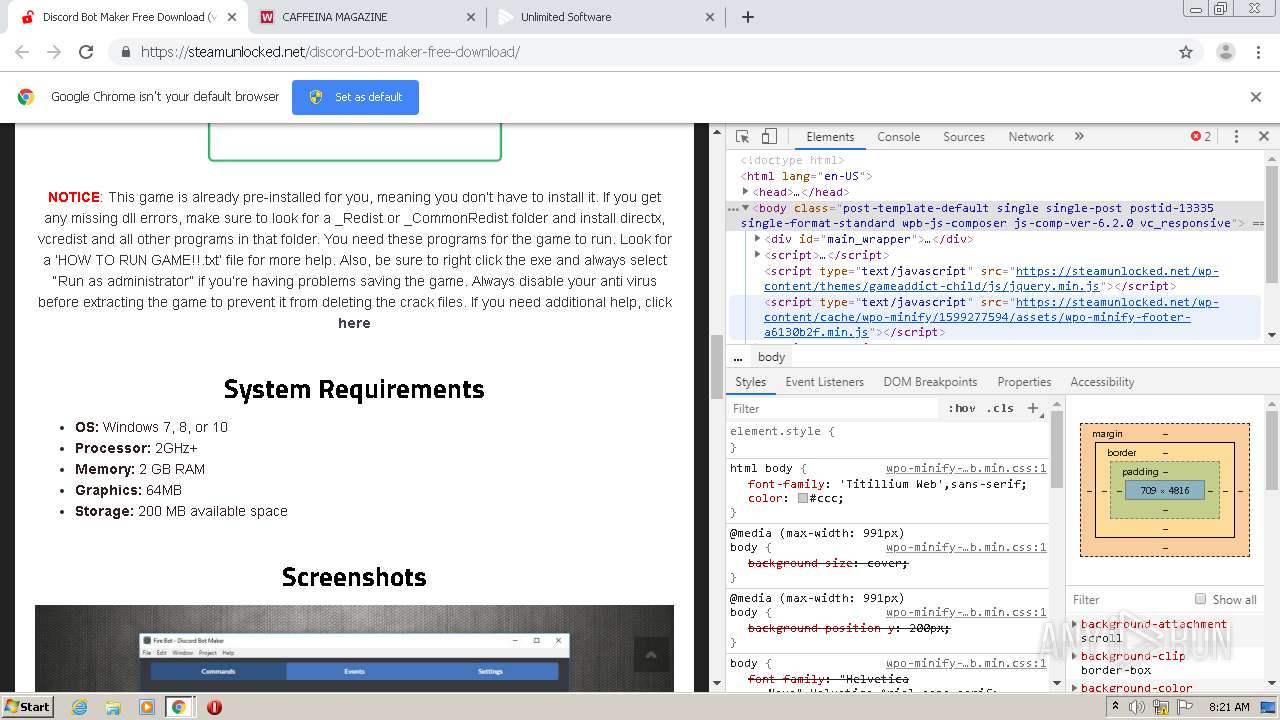Click the browser forward arrow
Image resolution: width=1280 pixels, height=720 pixels.
[54, 52]
